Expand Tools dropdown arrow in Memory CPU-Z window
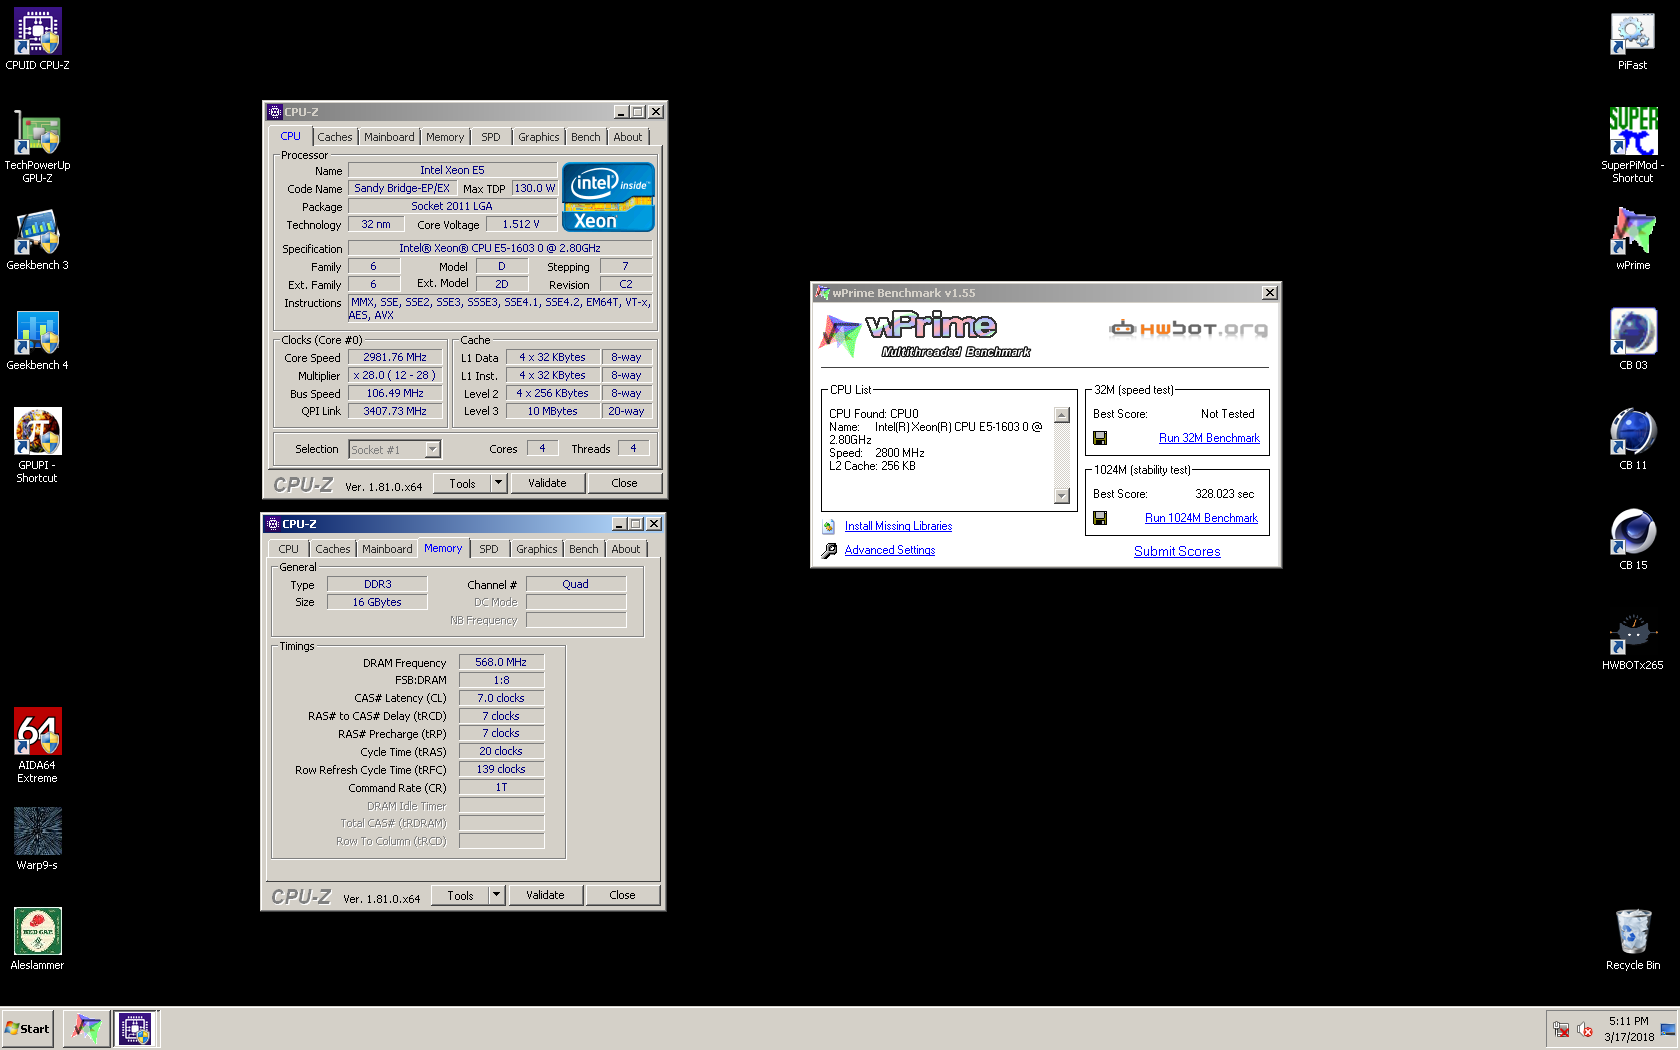Image resolution: width=1680 pixels, height=1050 pixels. [x=496, y=895]
